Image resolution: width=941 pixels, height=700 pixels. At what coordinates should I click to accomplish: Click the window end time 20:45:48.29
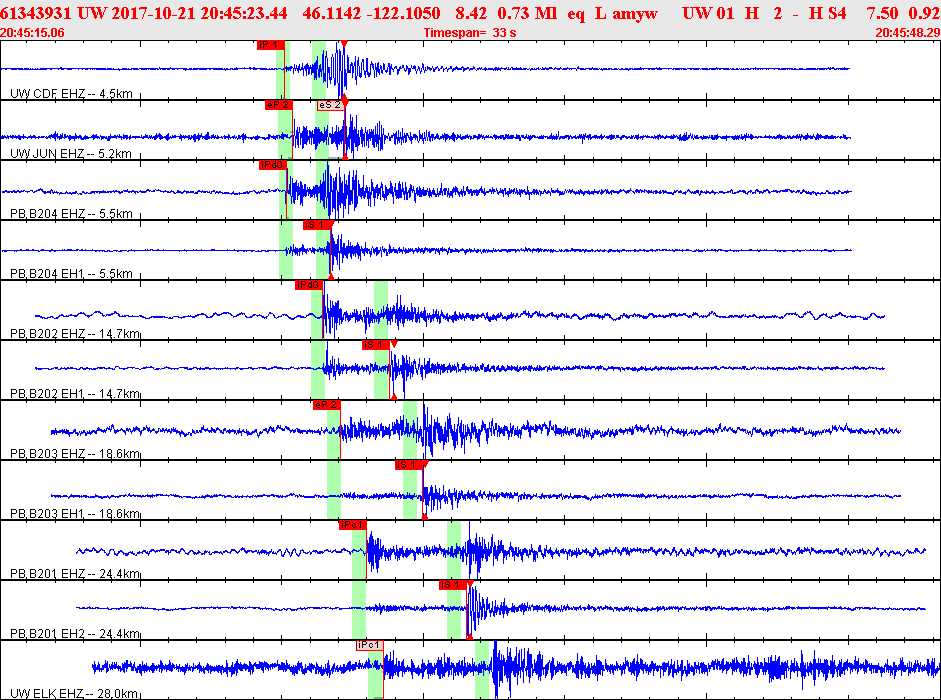point(907,32)
